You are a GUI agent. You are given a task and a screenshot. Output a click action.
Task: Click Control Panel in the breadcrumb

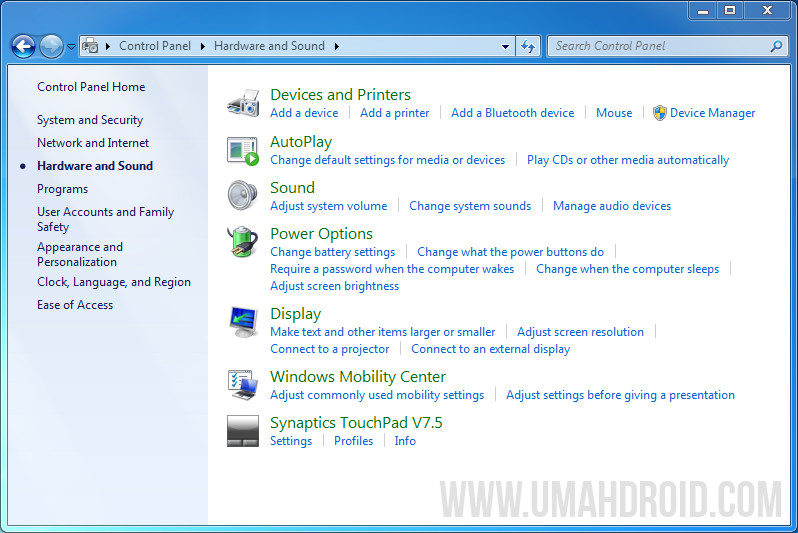tap(155, 46)
